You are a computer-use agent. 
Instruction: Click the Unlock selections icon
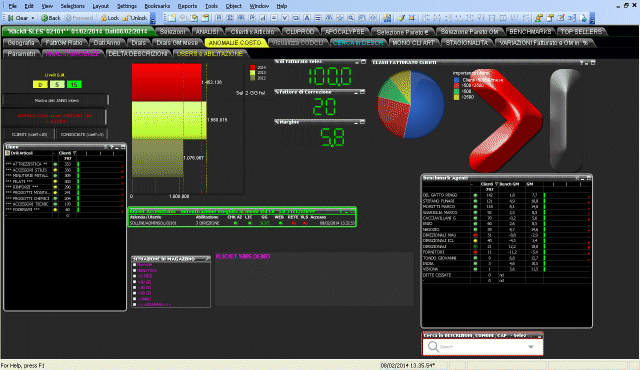tap(125, 18)
